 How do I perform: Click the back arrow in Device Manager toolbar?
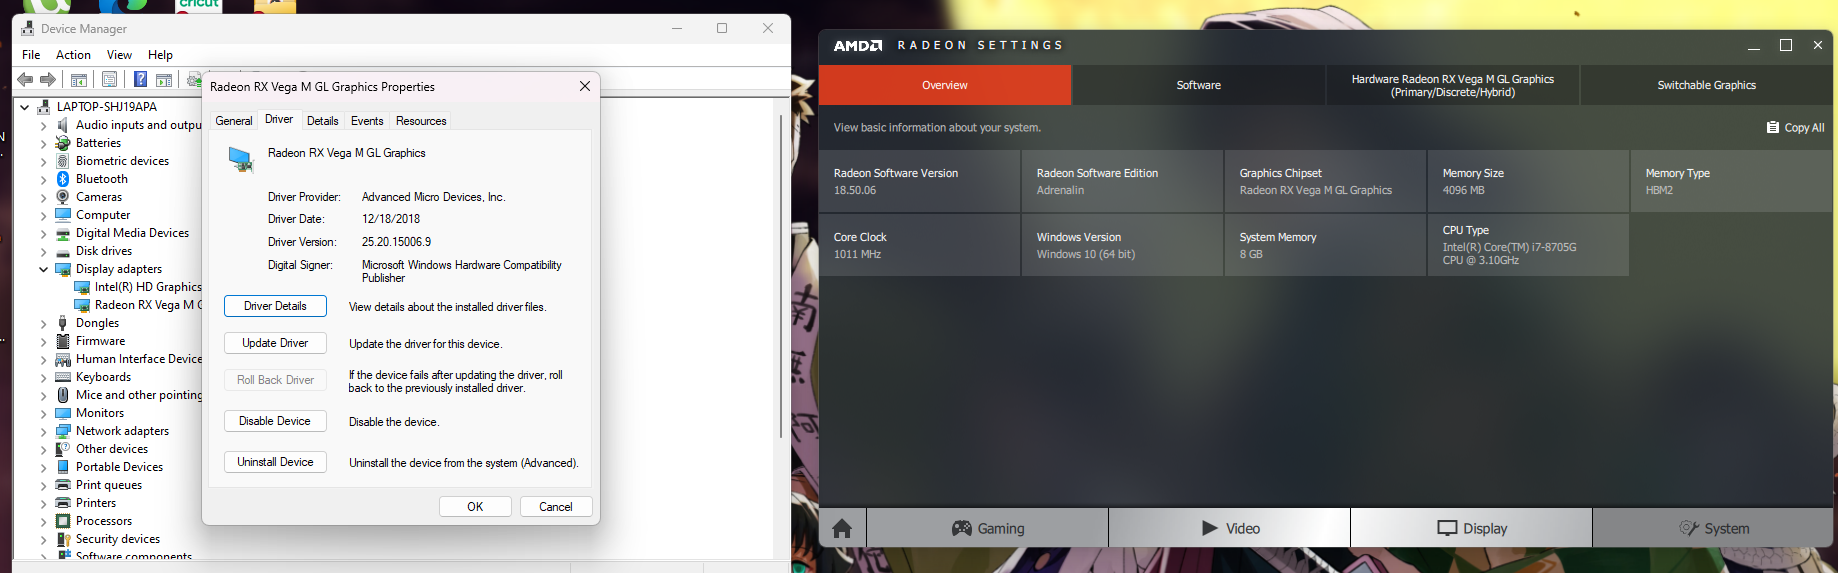click(x=26, y=80)
